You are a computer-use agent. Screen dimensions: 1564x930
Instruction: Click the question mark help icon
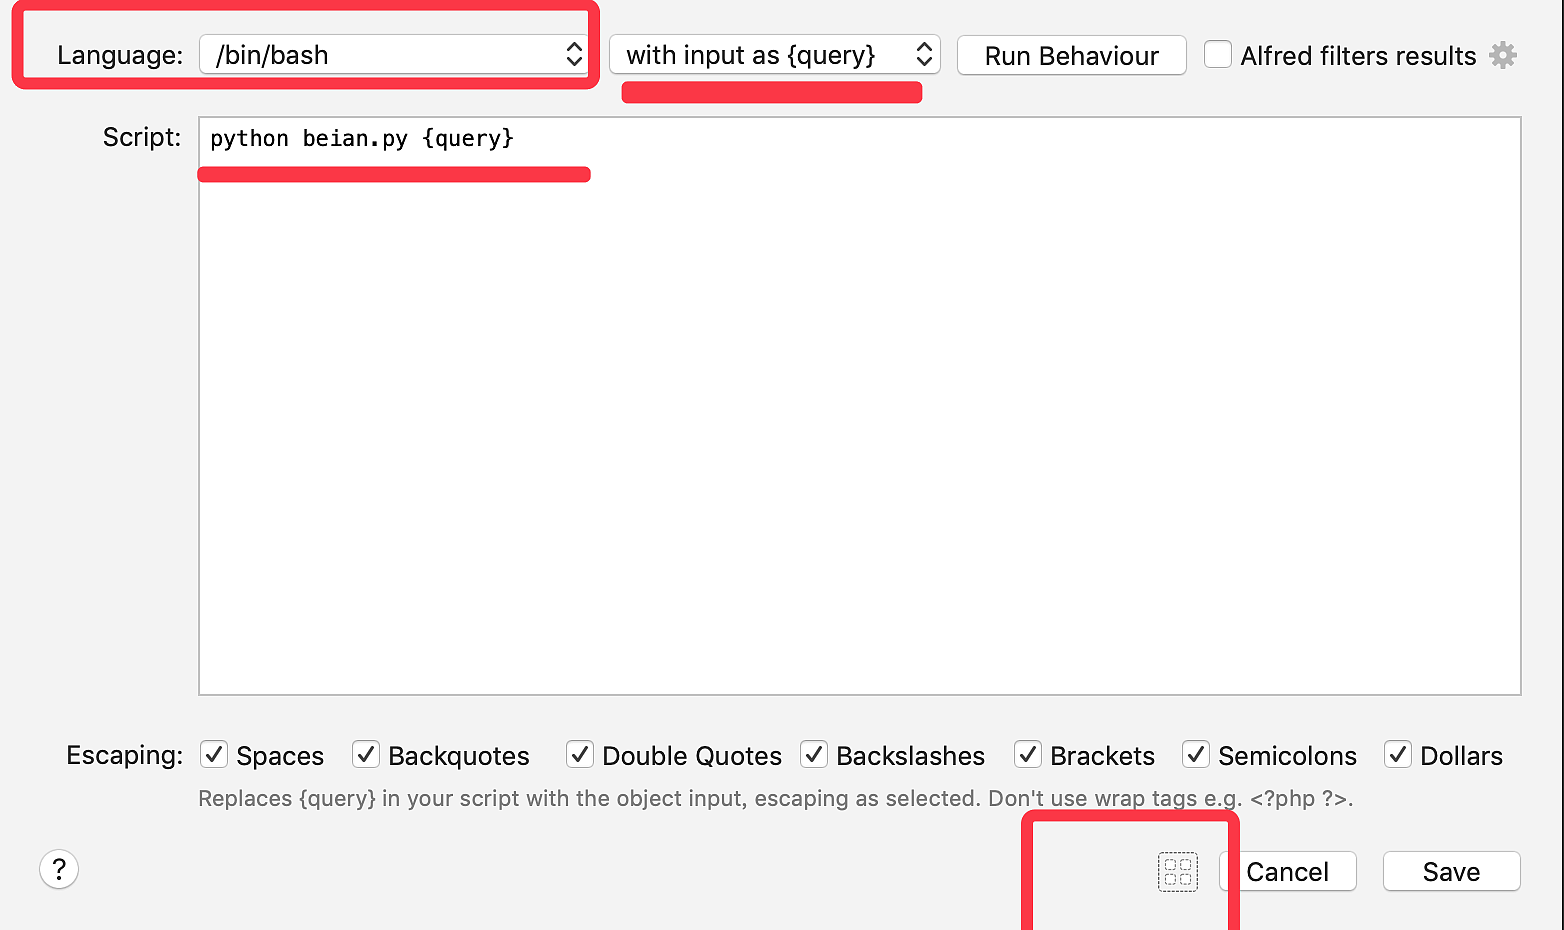[x=59, y=869]
